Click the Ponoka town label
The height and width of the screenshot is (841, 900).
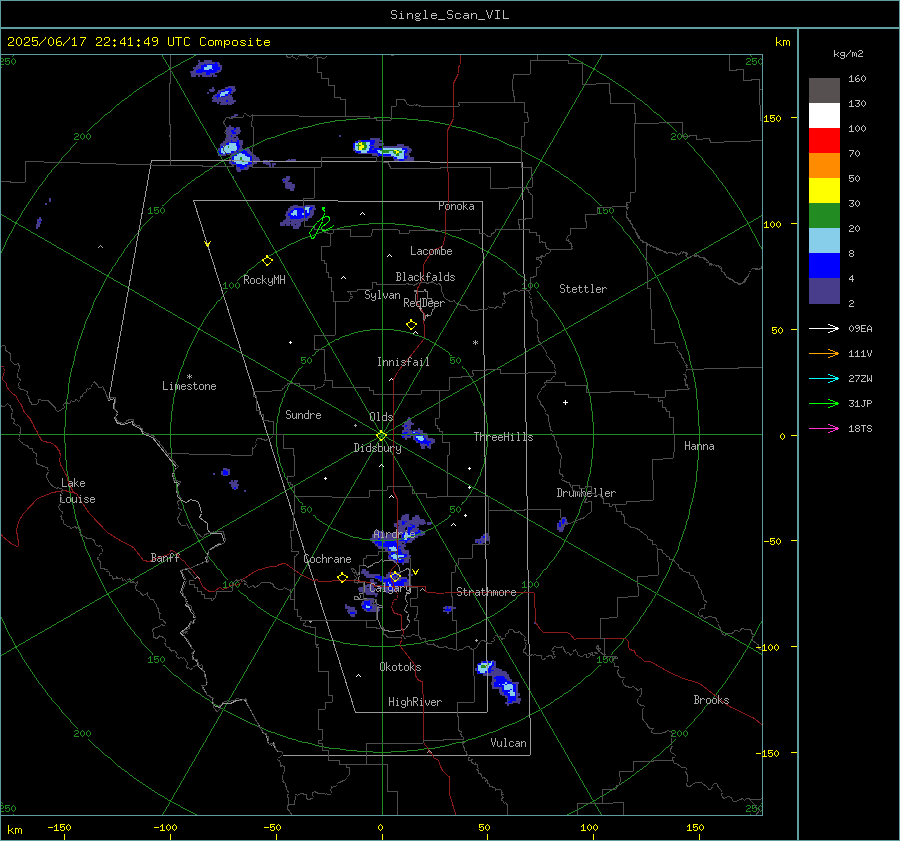point(456,206)
